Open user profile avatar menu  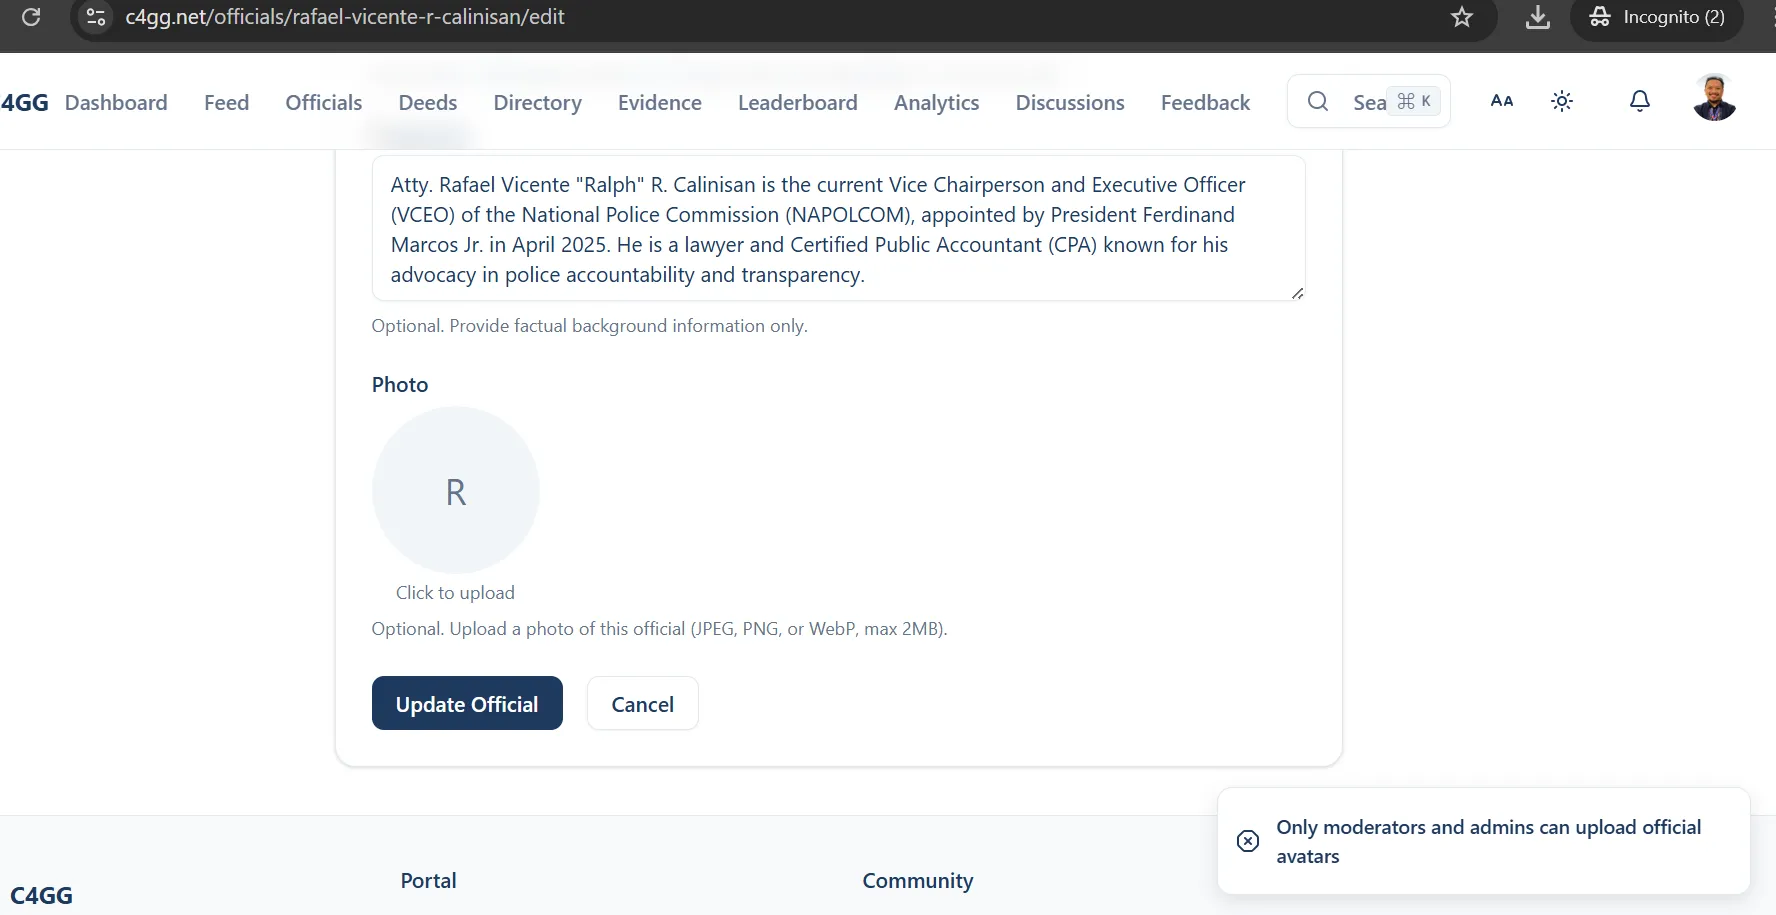coord(1714,98)
